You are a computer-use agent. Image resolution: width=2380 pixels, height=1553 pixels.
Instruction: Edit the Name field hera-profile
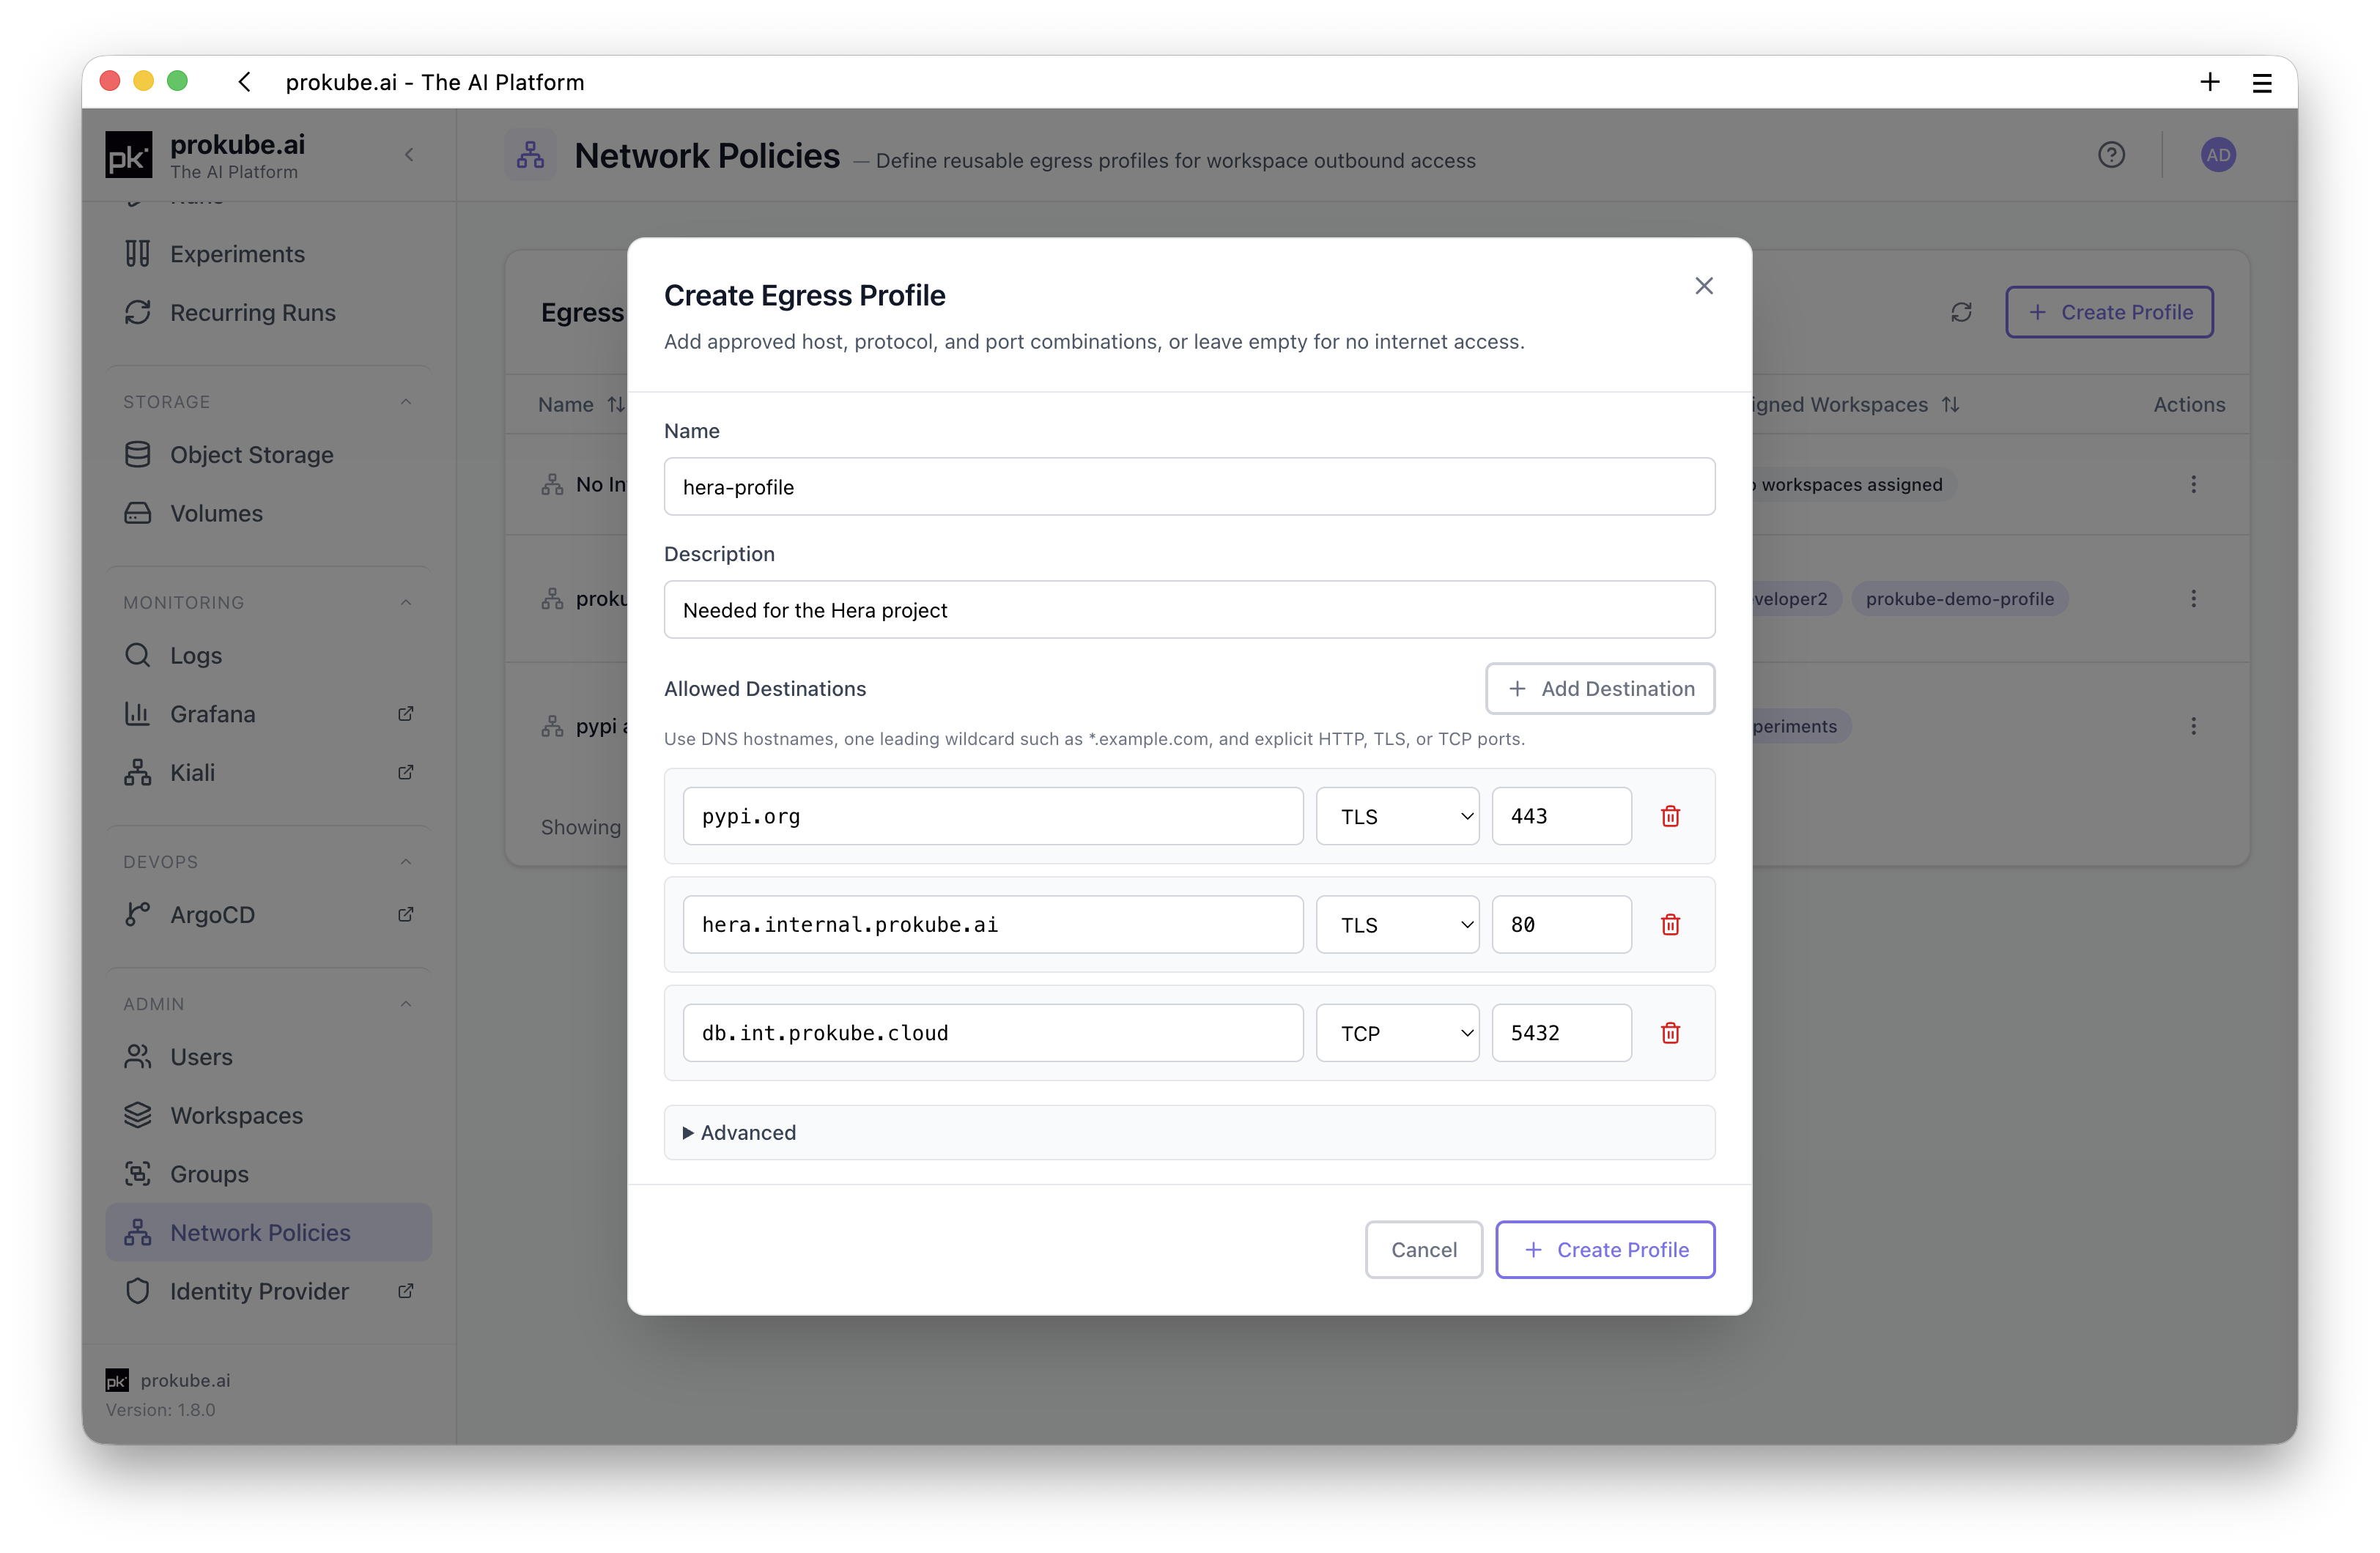tap(1189, 487)
